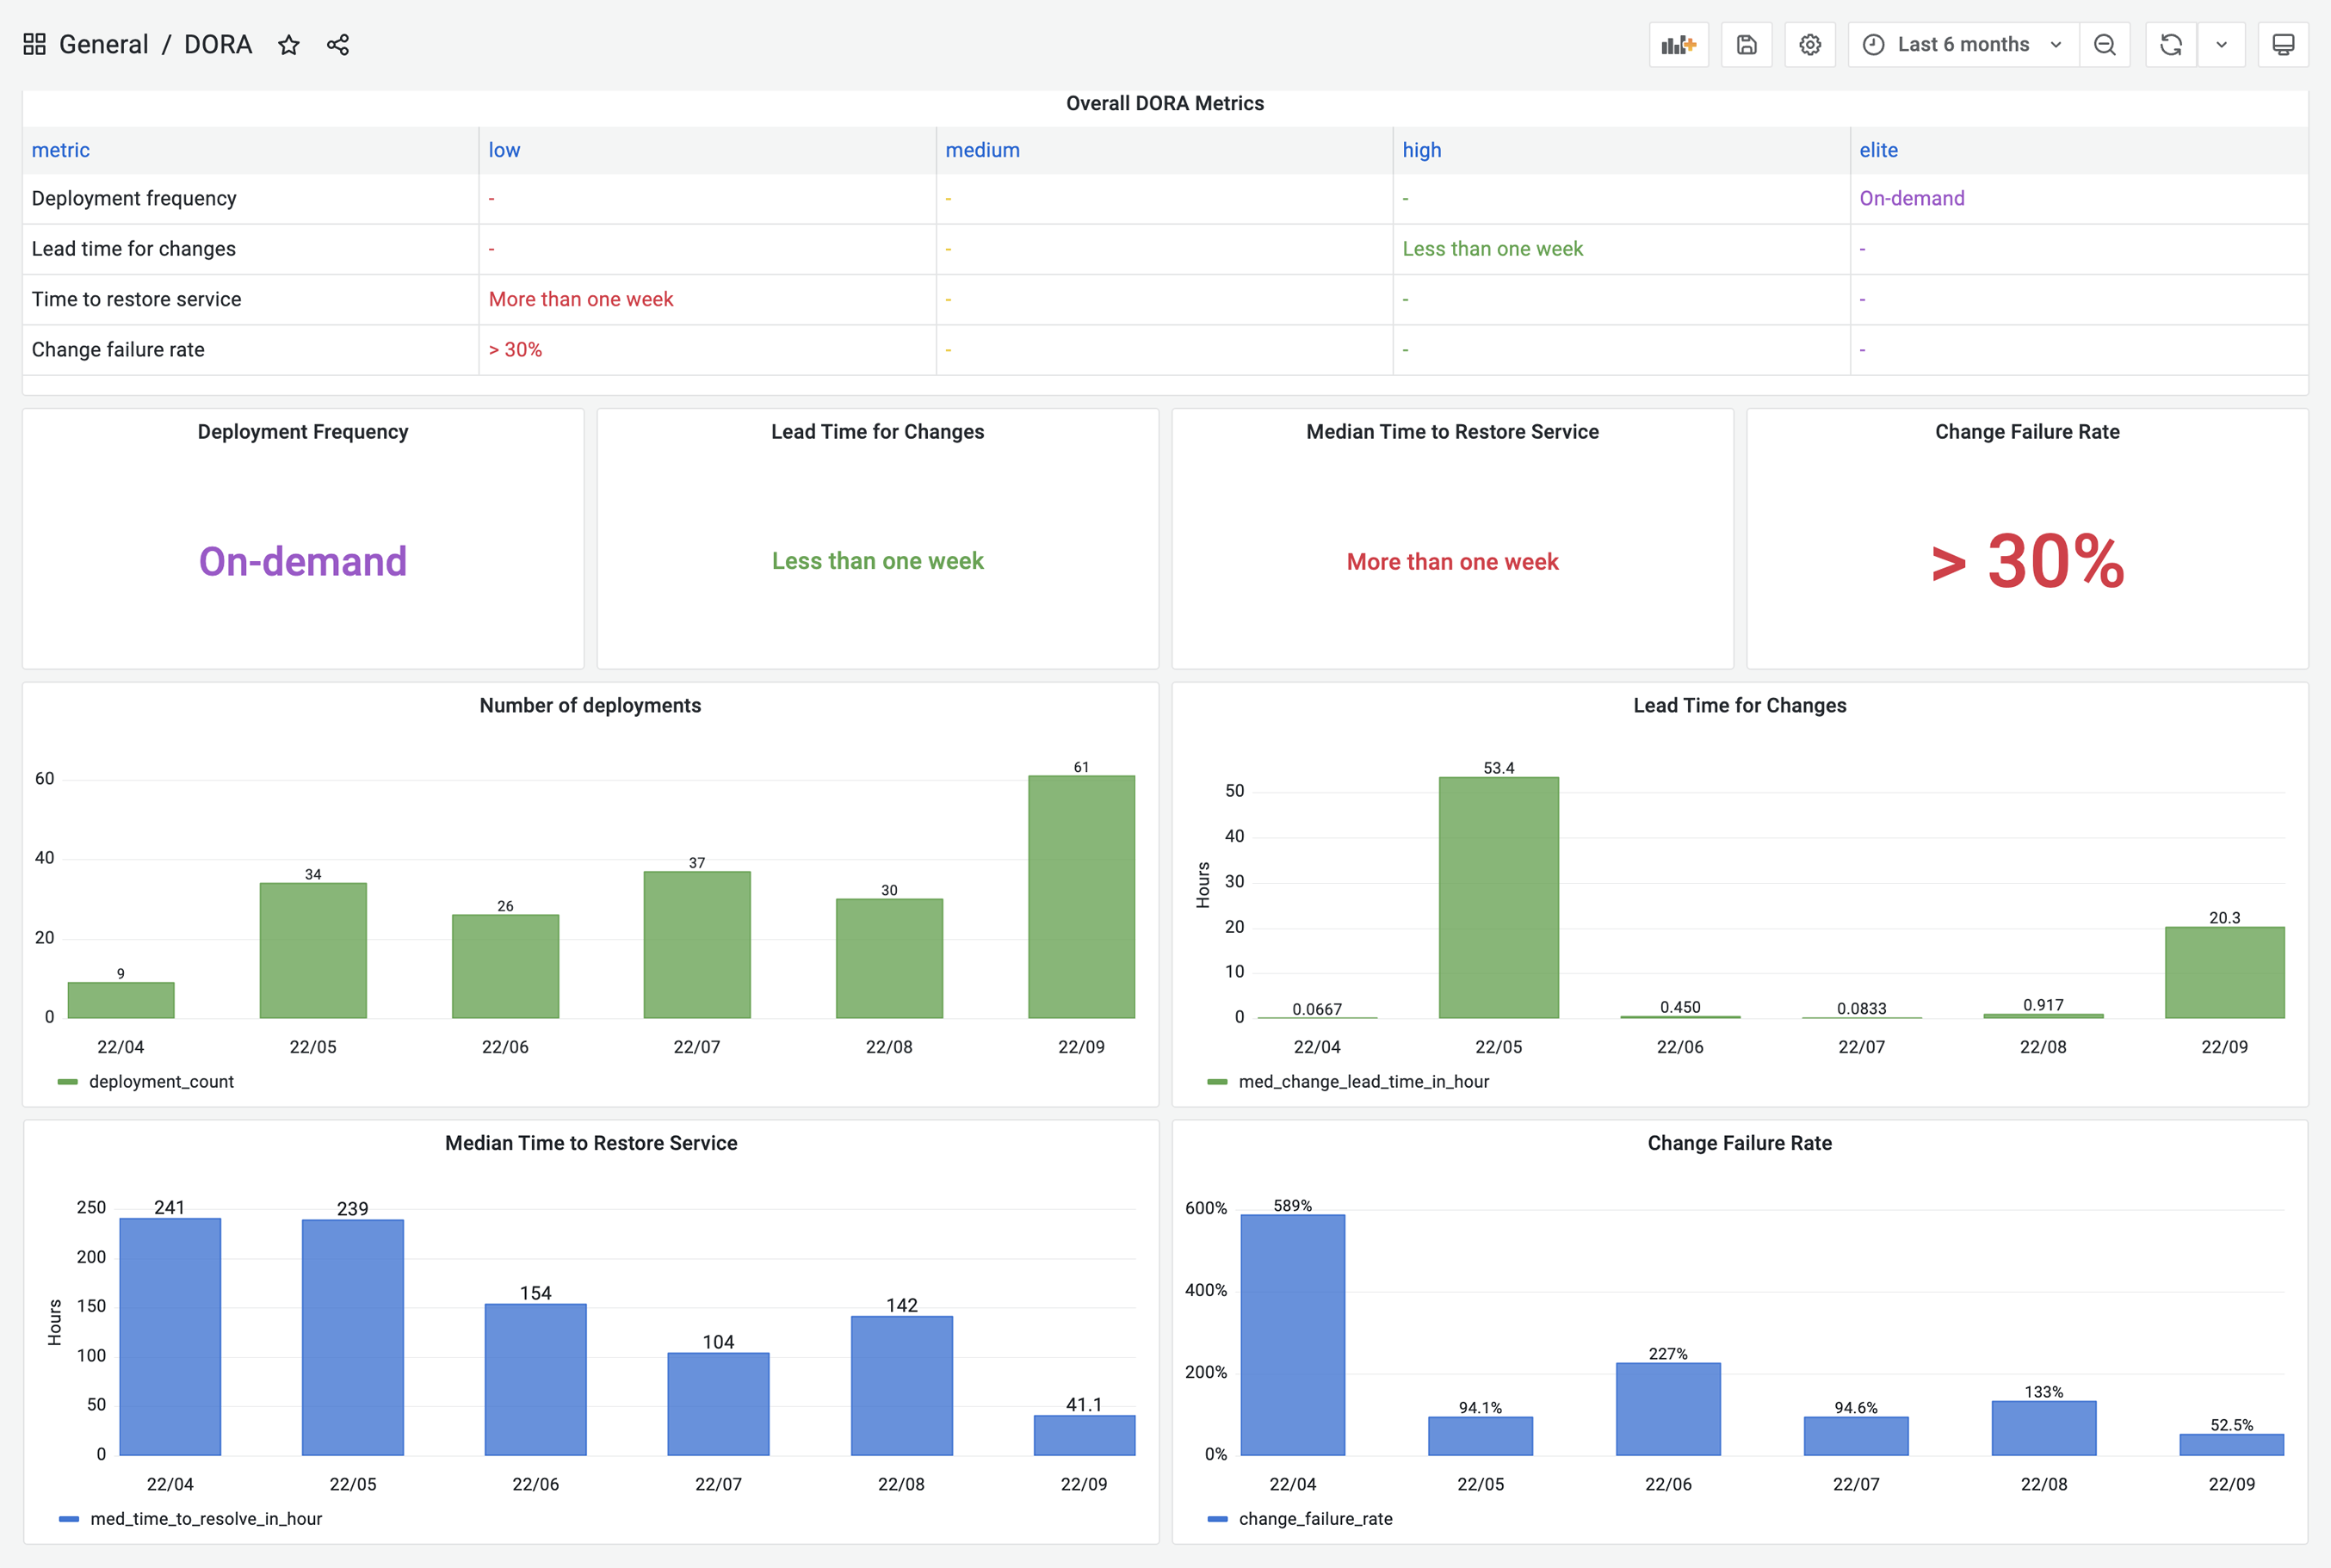Open the dashboards grid icon
Viewport: 2331px width, 1568px height.
click(x=33, y=44)
